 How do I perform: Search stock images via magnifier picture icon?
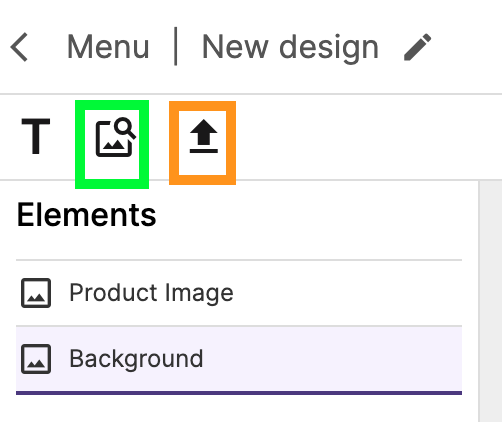click(x=115, y=137)
